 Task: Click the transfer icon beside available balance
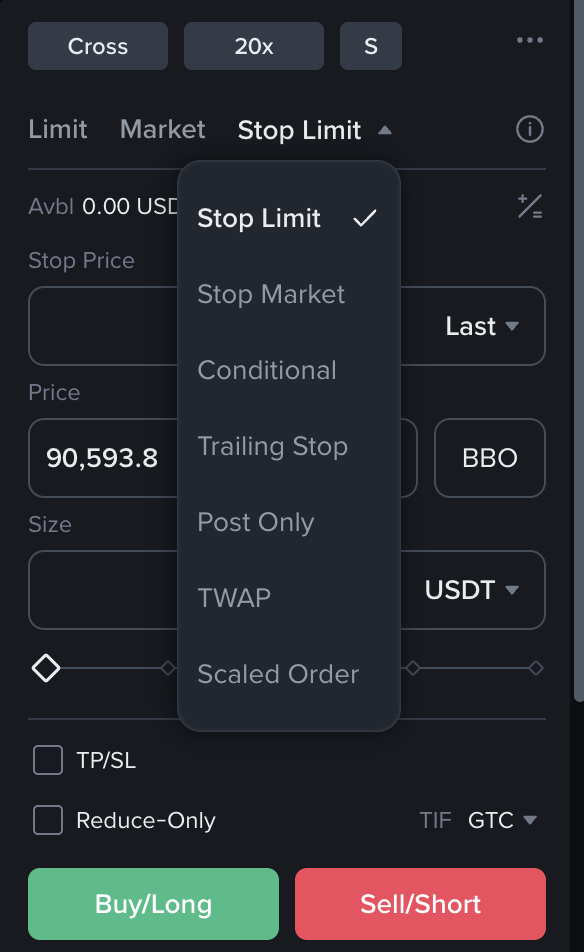pyautogui.click(x=530, y=207)
